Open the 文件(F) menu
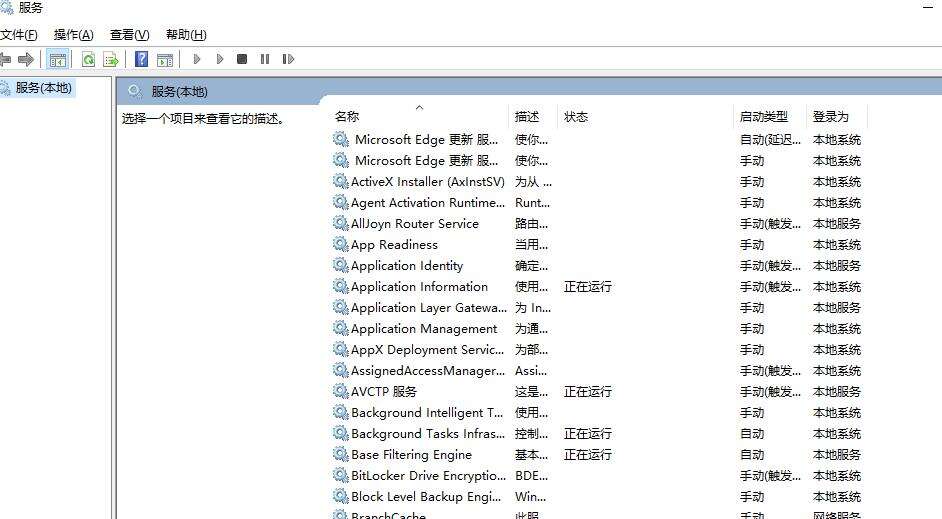Screen dimensions: 942x519 19,35
